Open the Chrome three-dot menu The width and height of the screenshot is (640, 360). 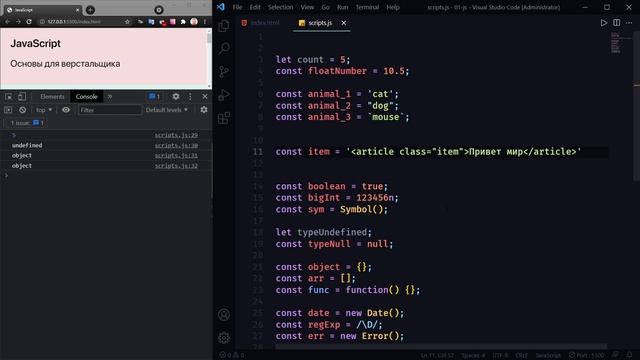point(205,22)
